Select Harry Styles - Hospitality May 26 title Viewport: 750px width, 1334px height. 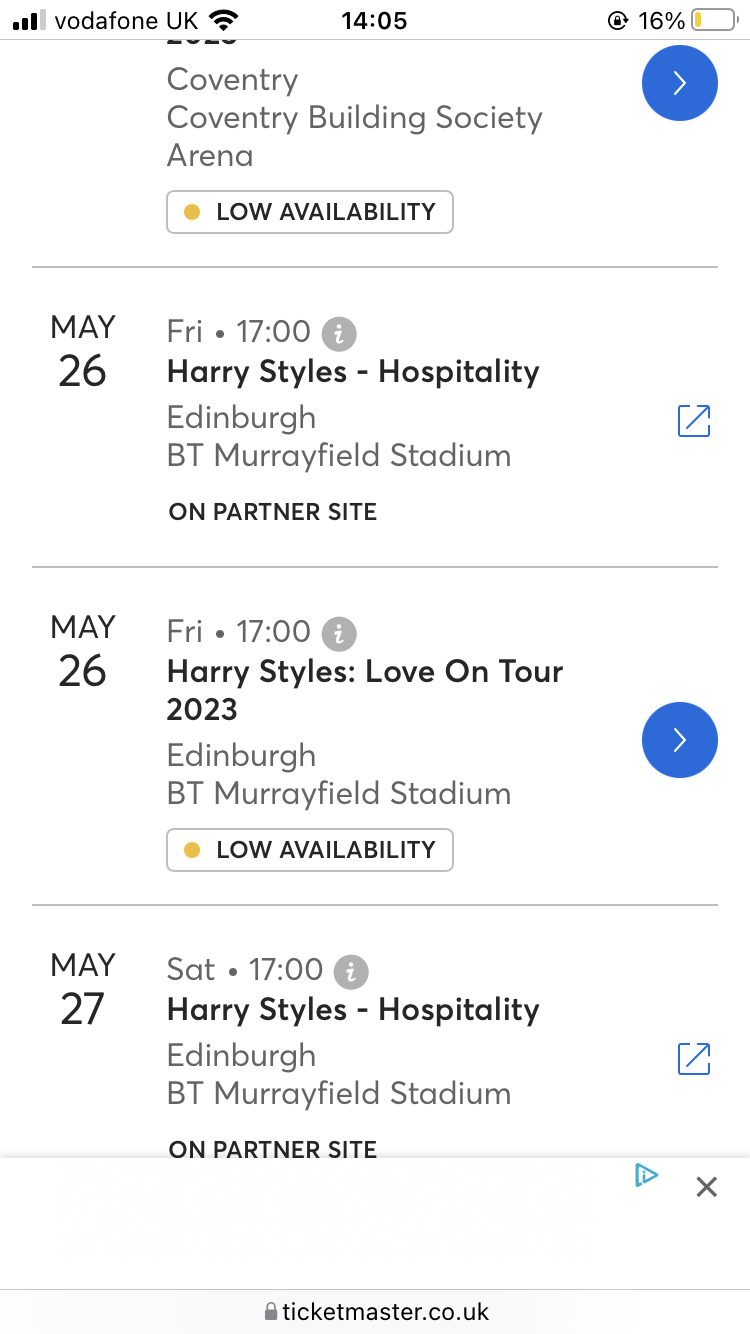[x=353, y=372]
